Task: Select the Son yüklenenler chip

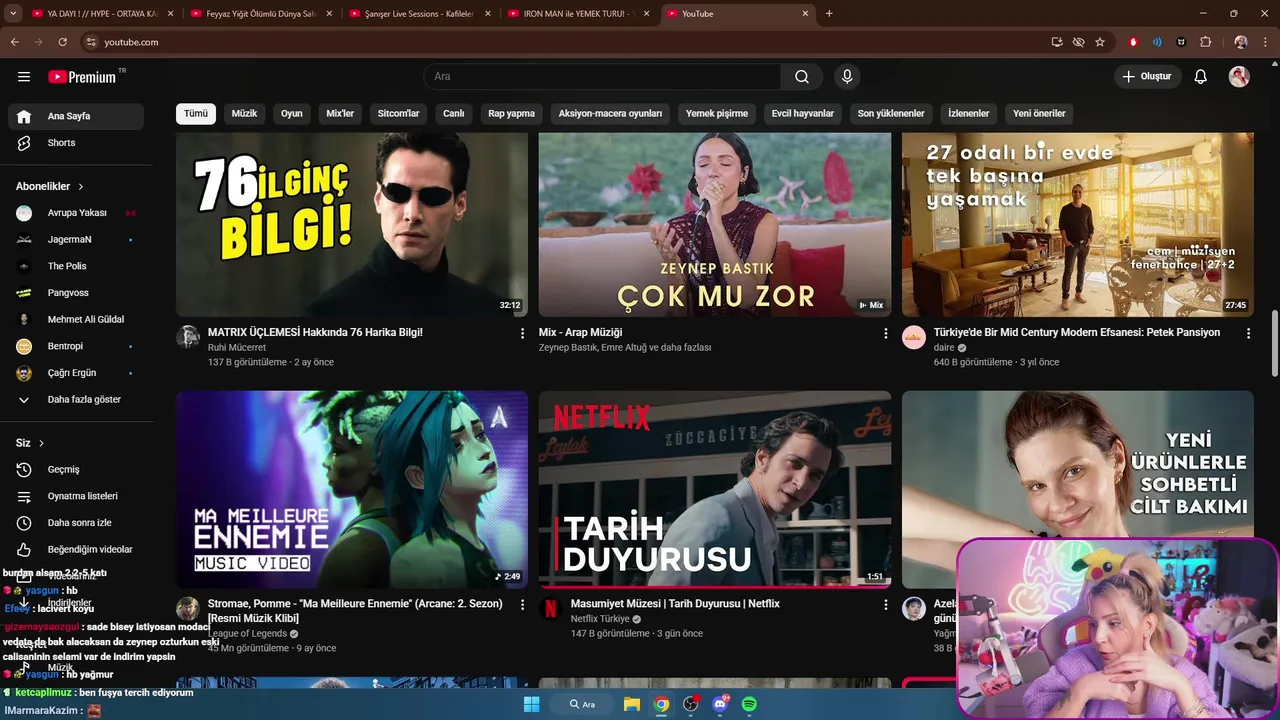Action: 891,113
